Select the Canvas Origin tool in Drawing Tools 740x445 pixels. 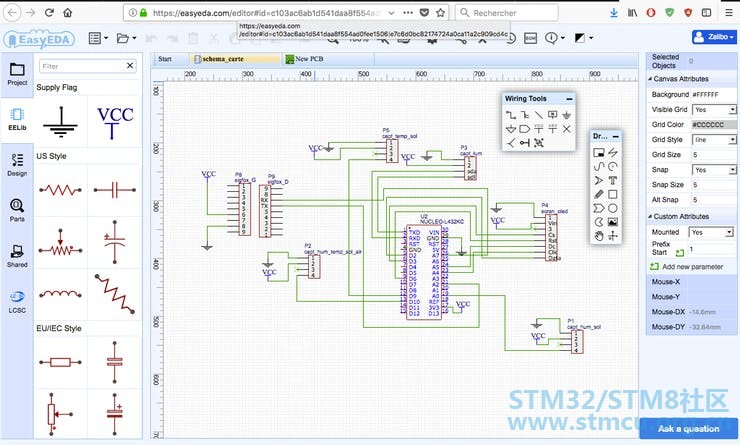tap(613, 236)
